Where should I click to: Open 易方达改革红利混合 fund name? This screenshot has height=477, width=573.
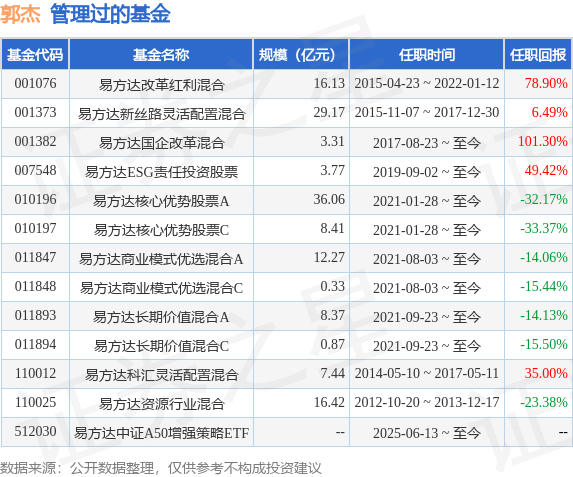pos(162,85)
